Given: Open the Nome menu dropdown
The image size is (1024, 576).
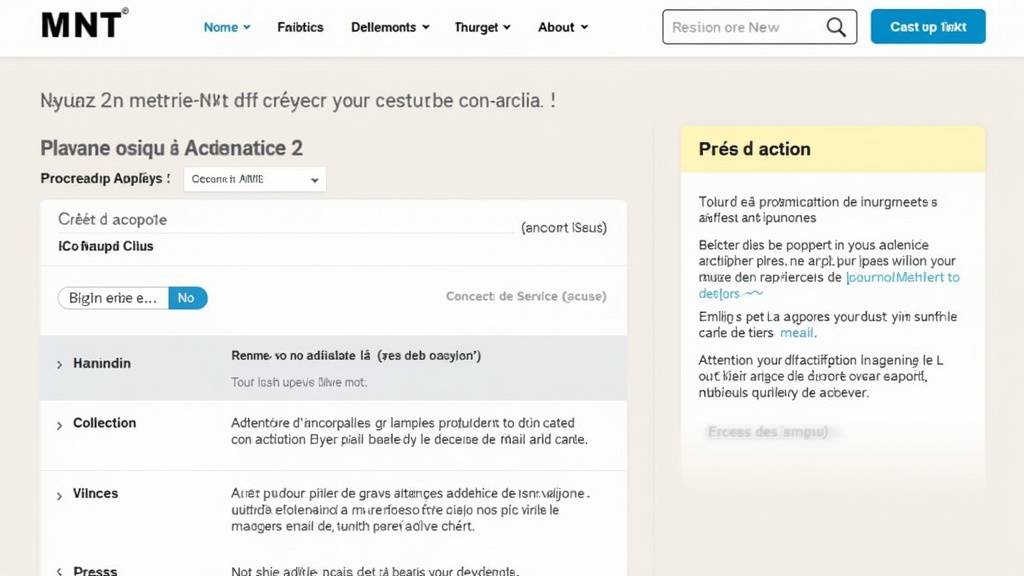Looking at the screenshot, I should tap(227, 27).
